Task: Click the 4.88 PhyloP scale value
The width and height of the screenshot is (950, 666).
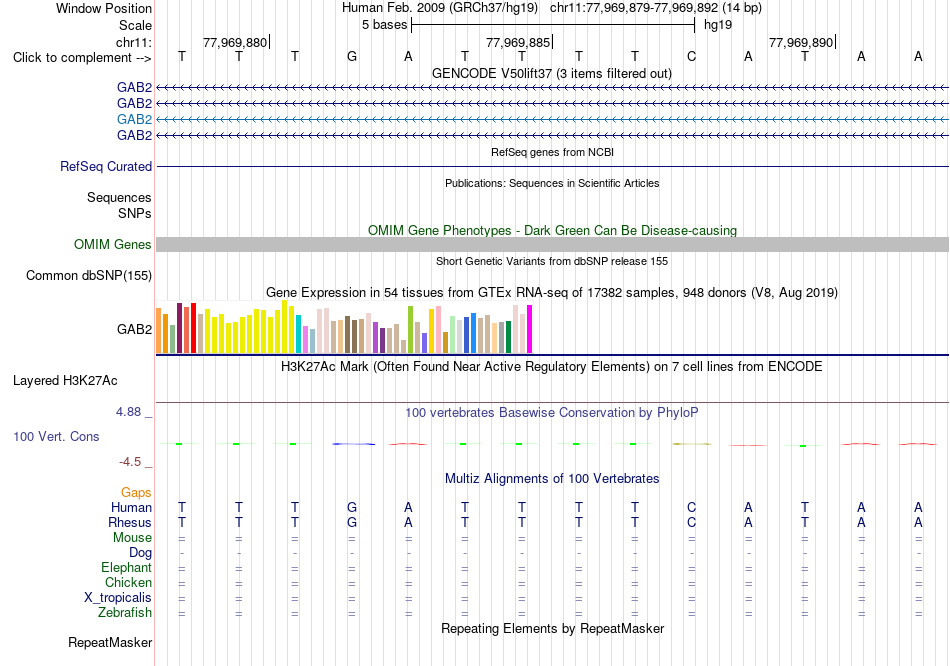Action: pyautogui.click(x=128, y=412)
